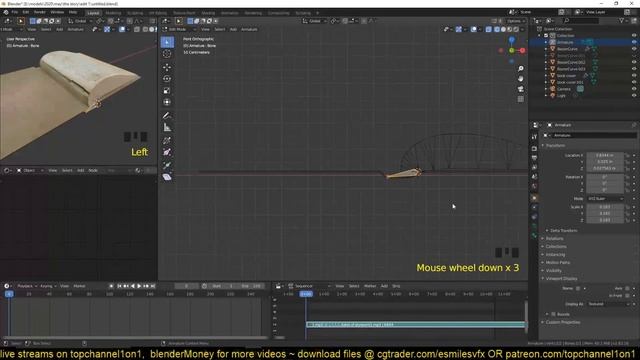Click the timeline current frame marker
The width and height of the screenshot is (640, 360).
click(x=9, y=294)
